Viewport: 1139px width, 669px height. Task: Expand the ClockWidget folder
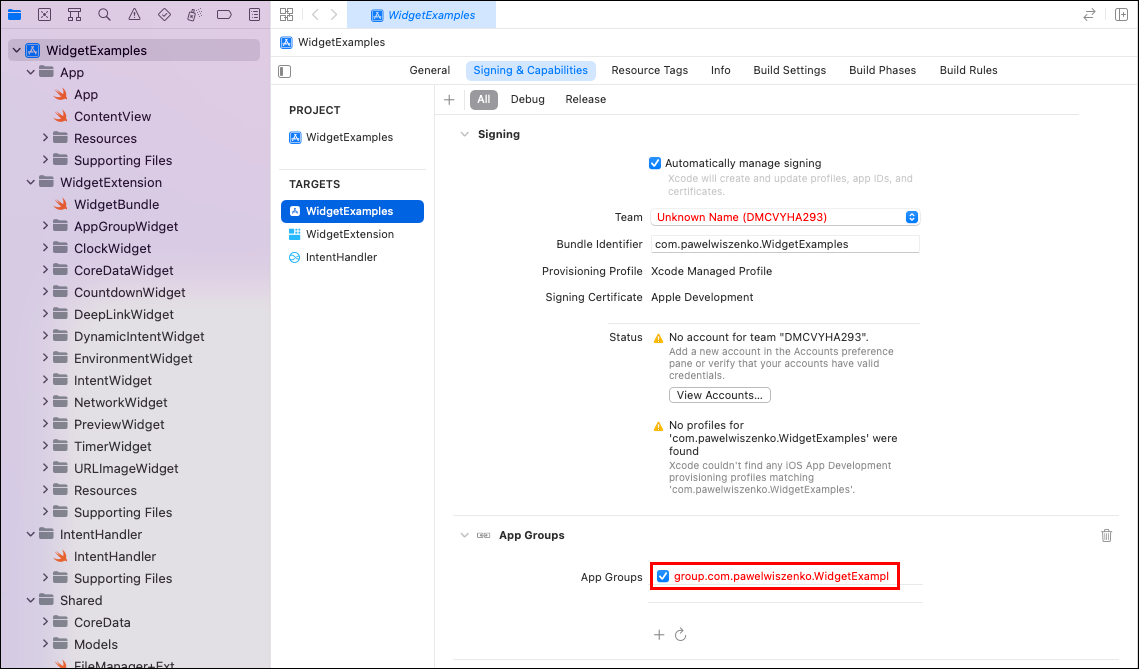click(45, 248)
